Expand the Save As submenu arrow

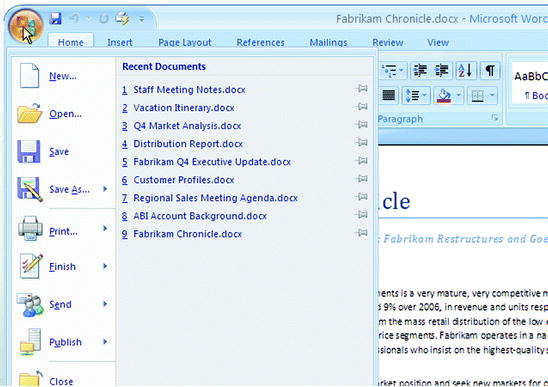point(105,189)
